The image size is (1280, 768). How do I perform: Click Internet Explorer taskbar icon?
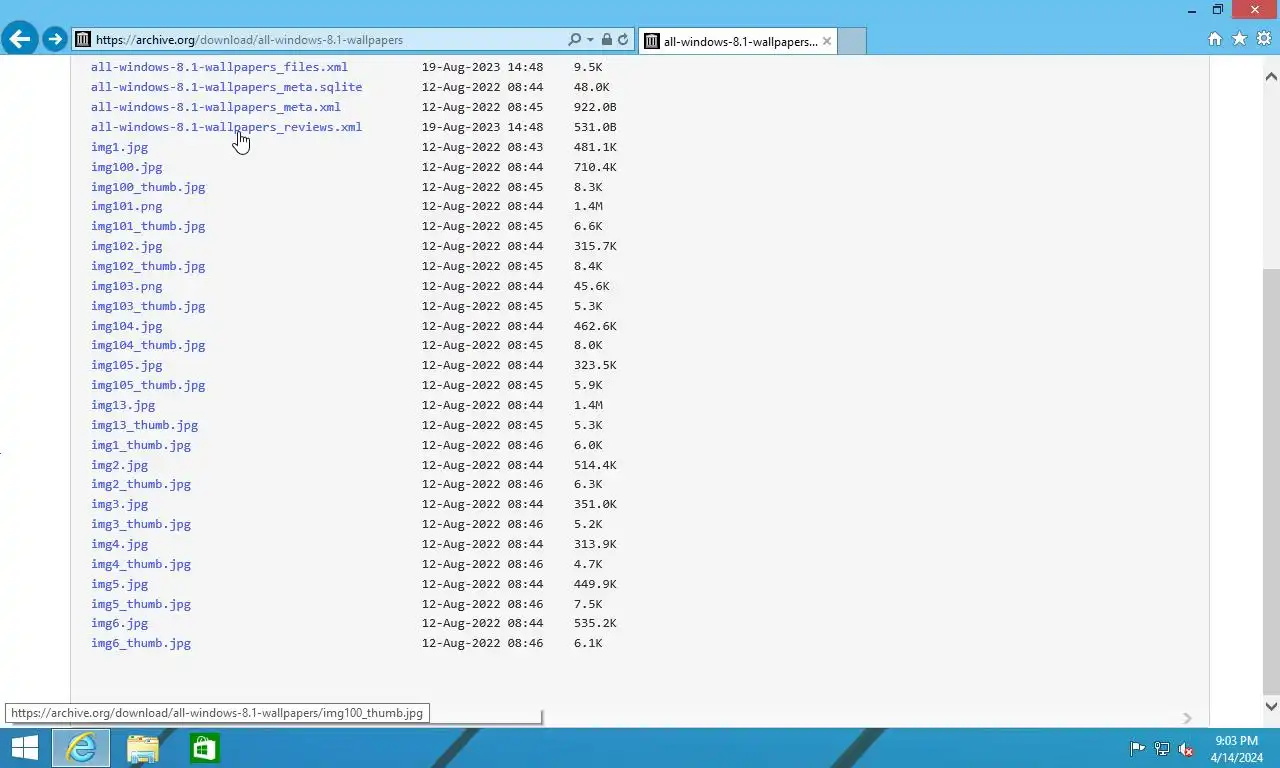81,748
